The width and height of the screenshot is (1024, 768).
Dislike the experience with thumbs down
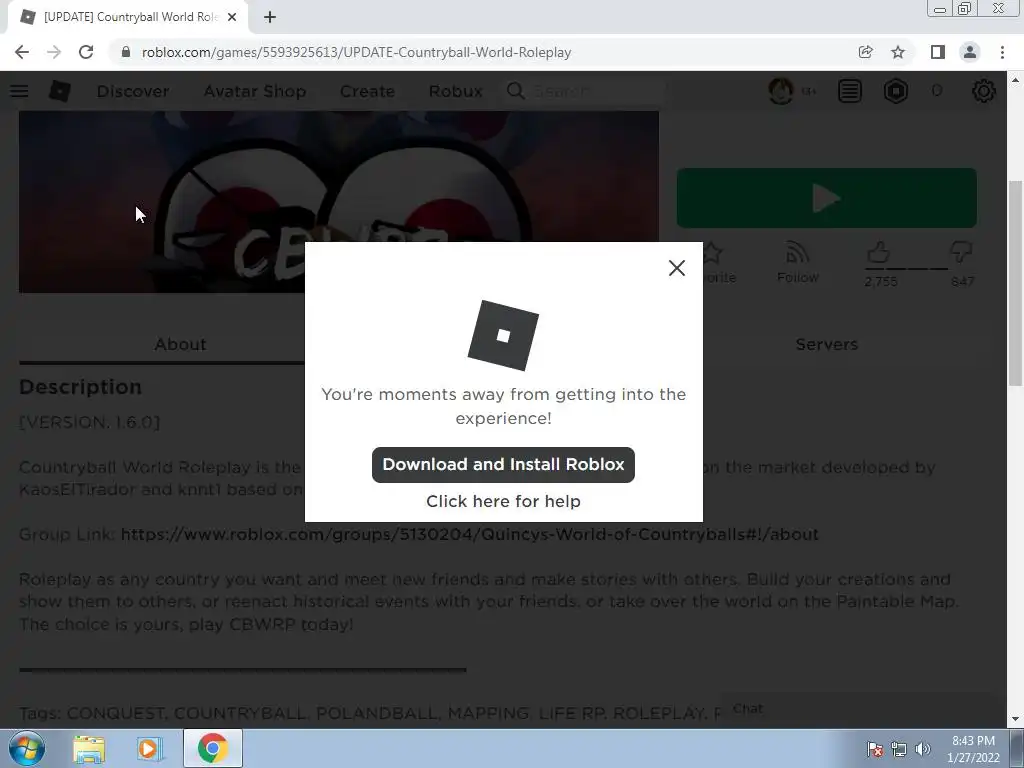(x=961, y=252)
